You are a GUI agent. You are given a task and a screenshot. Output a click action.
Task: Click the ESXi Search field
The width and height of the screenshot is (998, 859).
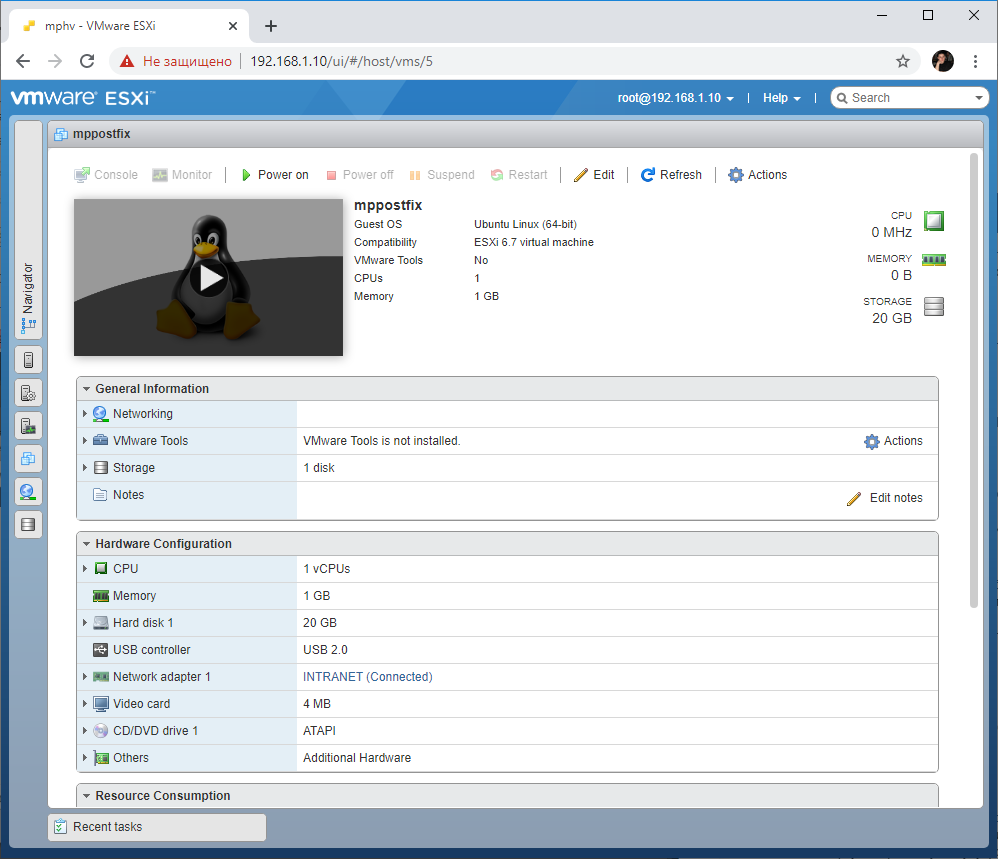tap(908, 98)
